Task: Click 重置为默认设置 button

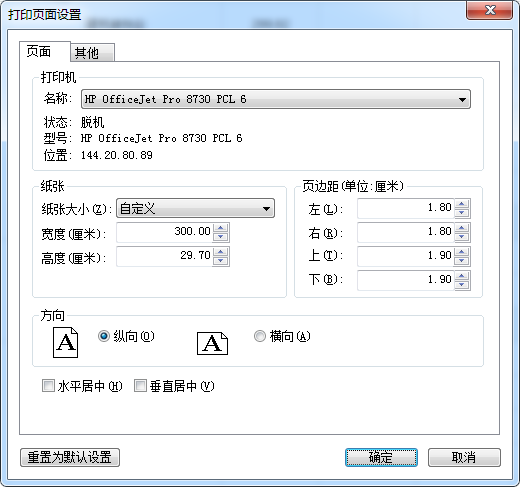Action: click(70, 457)
